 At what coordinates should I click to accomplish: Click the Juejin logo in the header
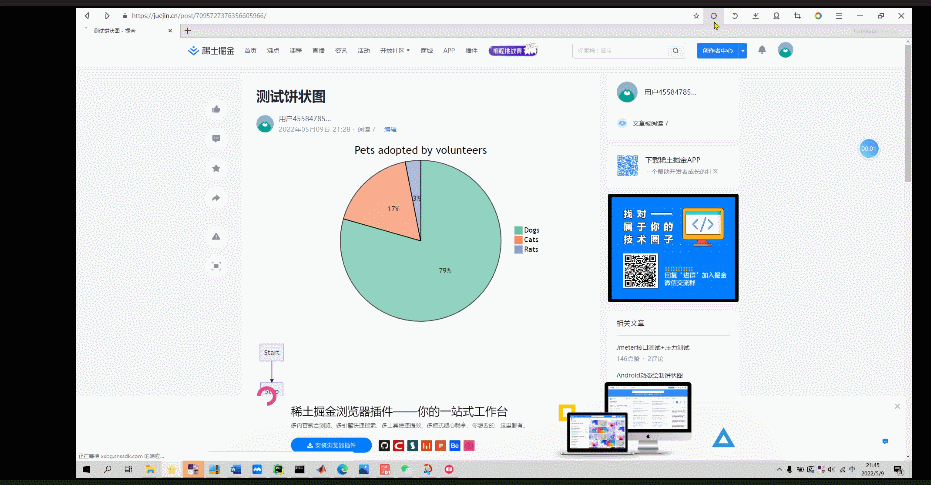(211, 51)
